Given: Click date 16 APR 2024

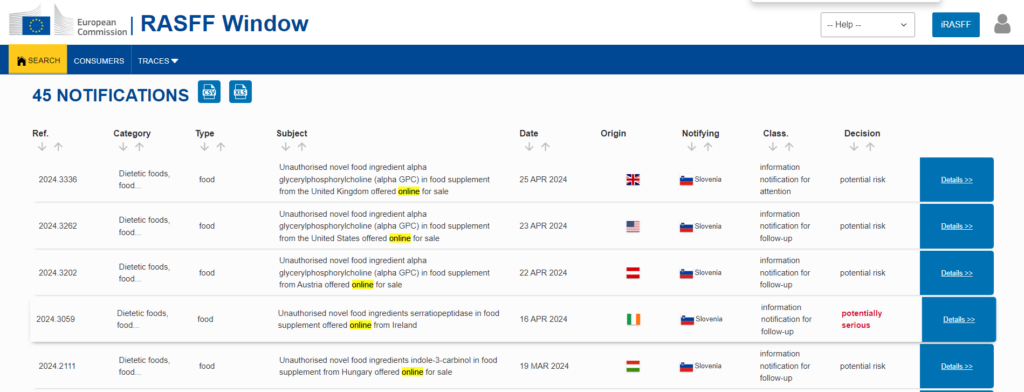Looking at the screenshot, I should (x=544, y=319).
